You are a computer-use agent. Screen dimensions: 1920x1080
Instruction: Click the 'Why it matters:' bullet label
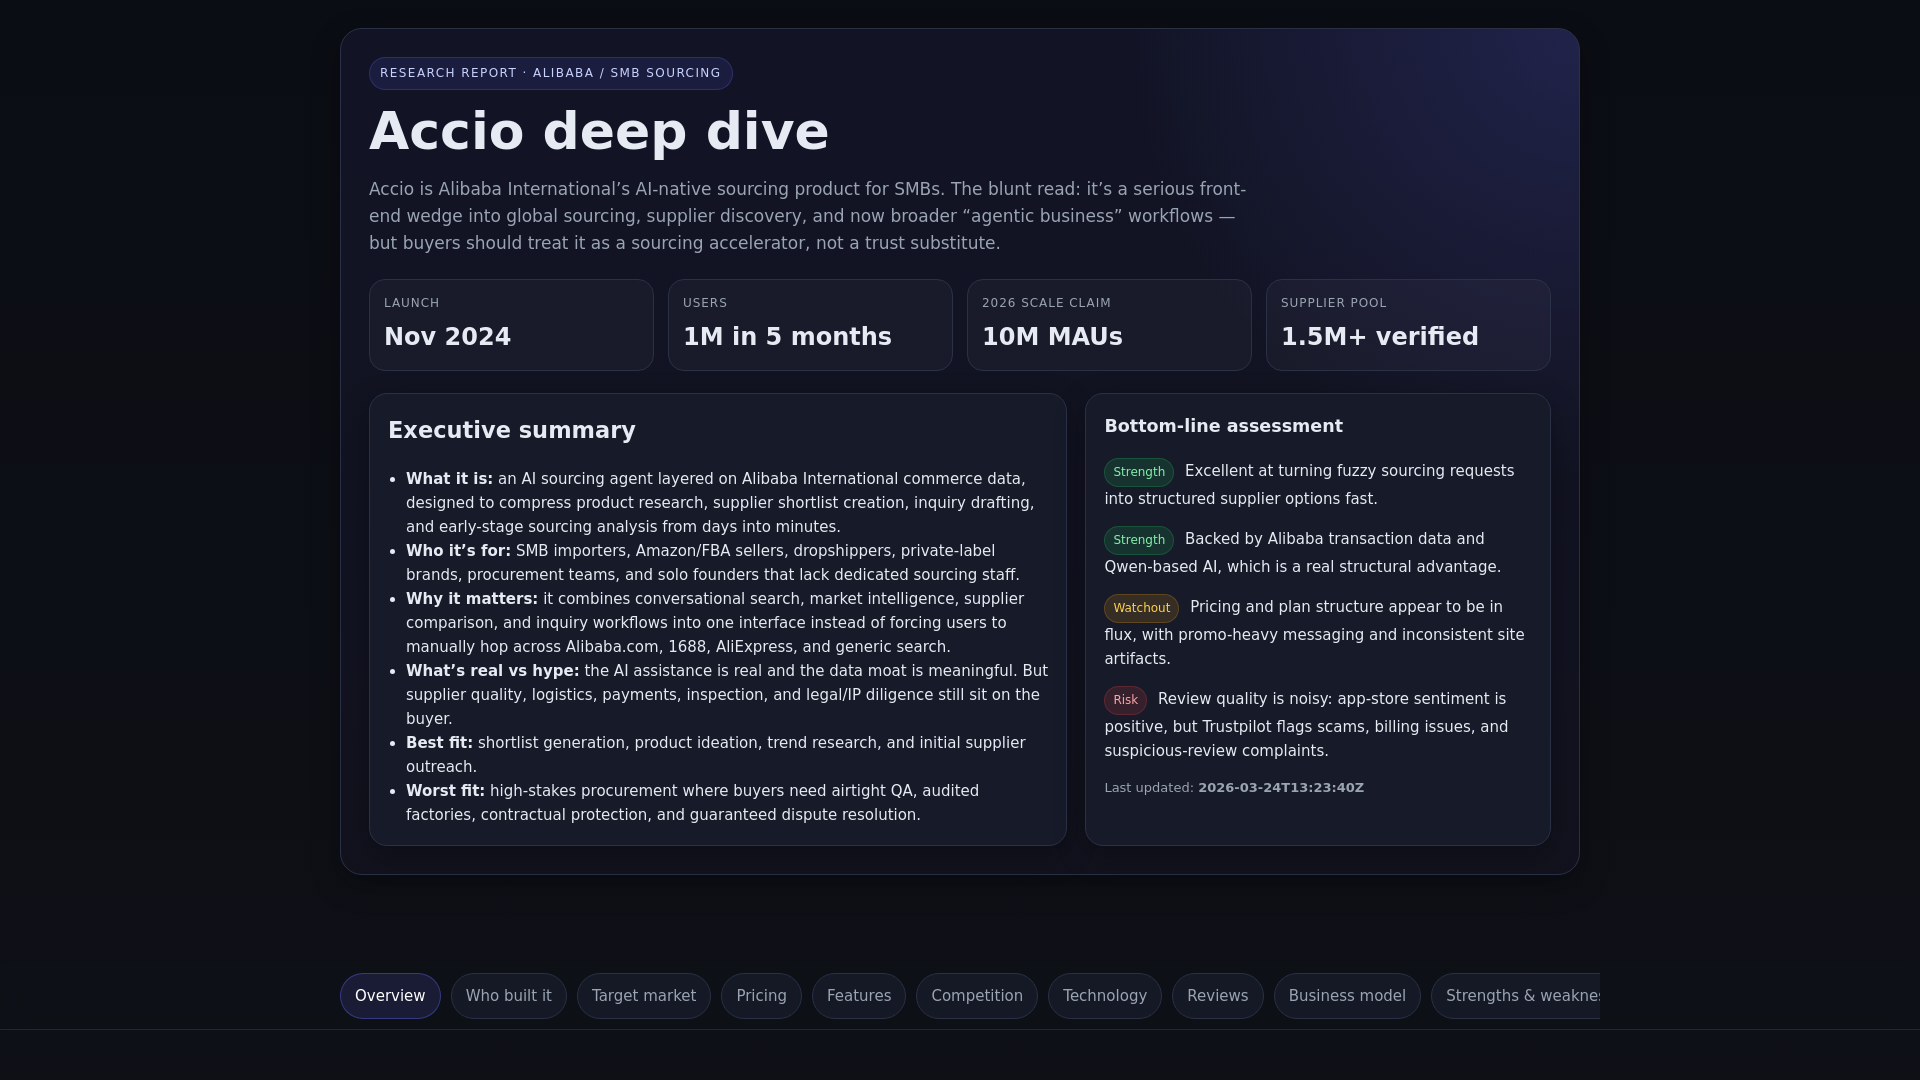point(472,599)
